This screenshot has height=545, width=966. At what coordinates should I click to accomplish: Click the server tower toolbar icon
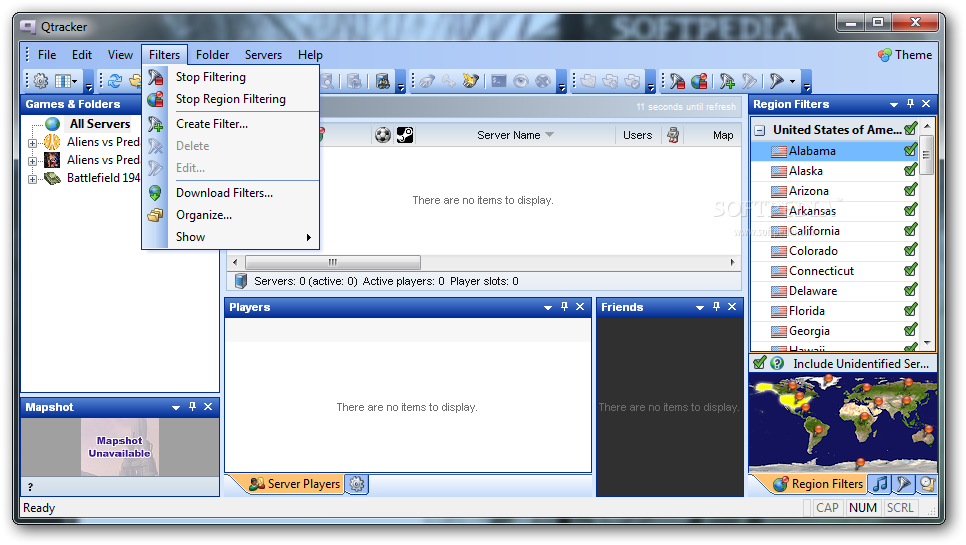pyautogui.click(x=383, y=81)
